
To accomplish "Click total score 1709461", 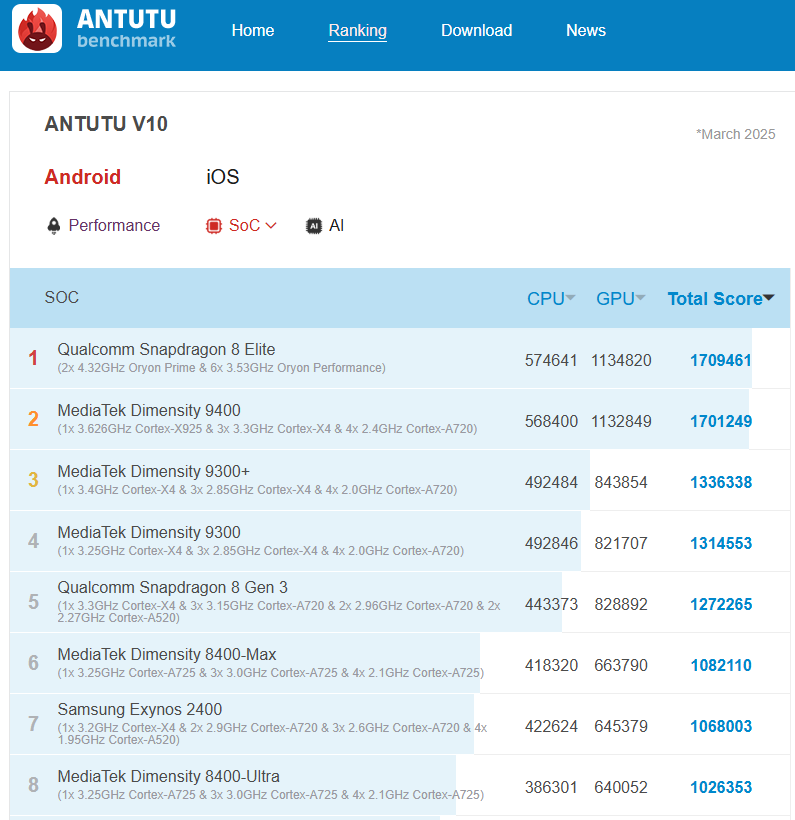I will [x=721, y=360].
